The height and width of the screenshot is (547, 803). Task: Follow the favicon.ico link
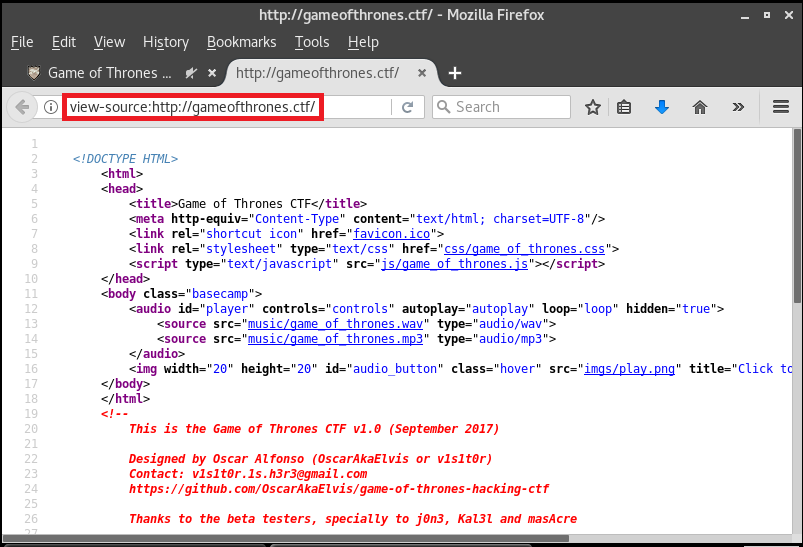pyautogui.click(x=392, y=234)
